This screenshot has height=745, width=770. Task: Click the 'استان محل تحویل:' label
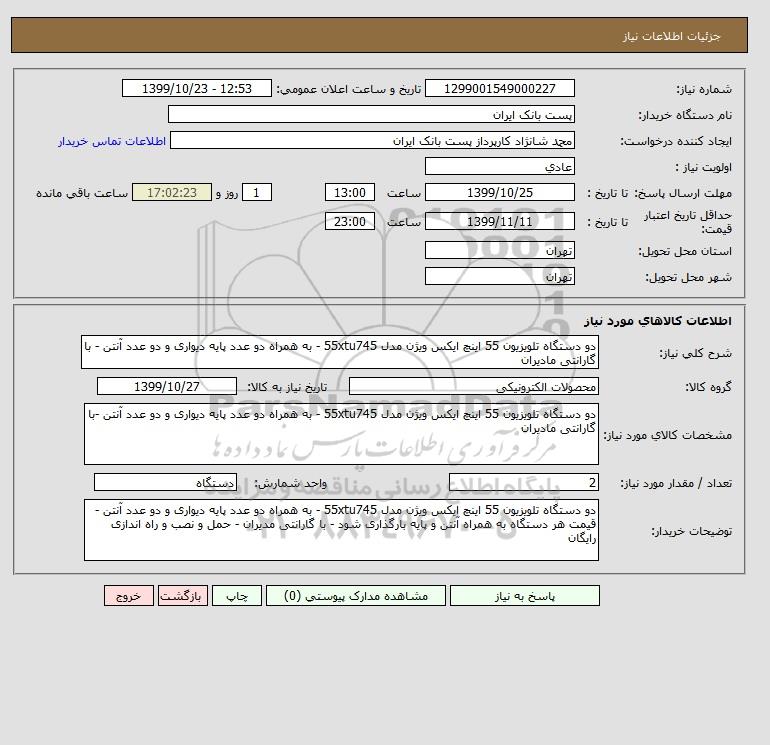pyautogui.click(x=685, y=251)
